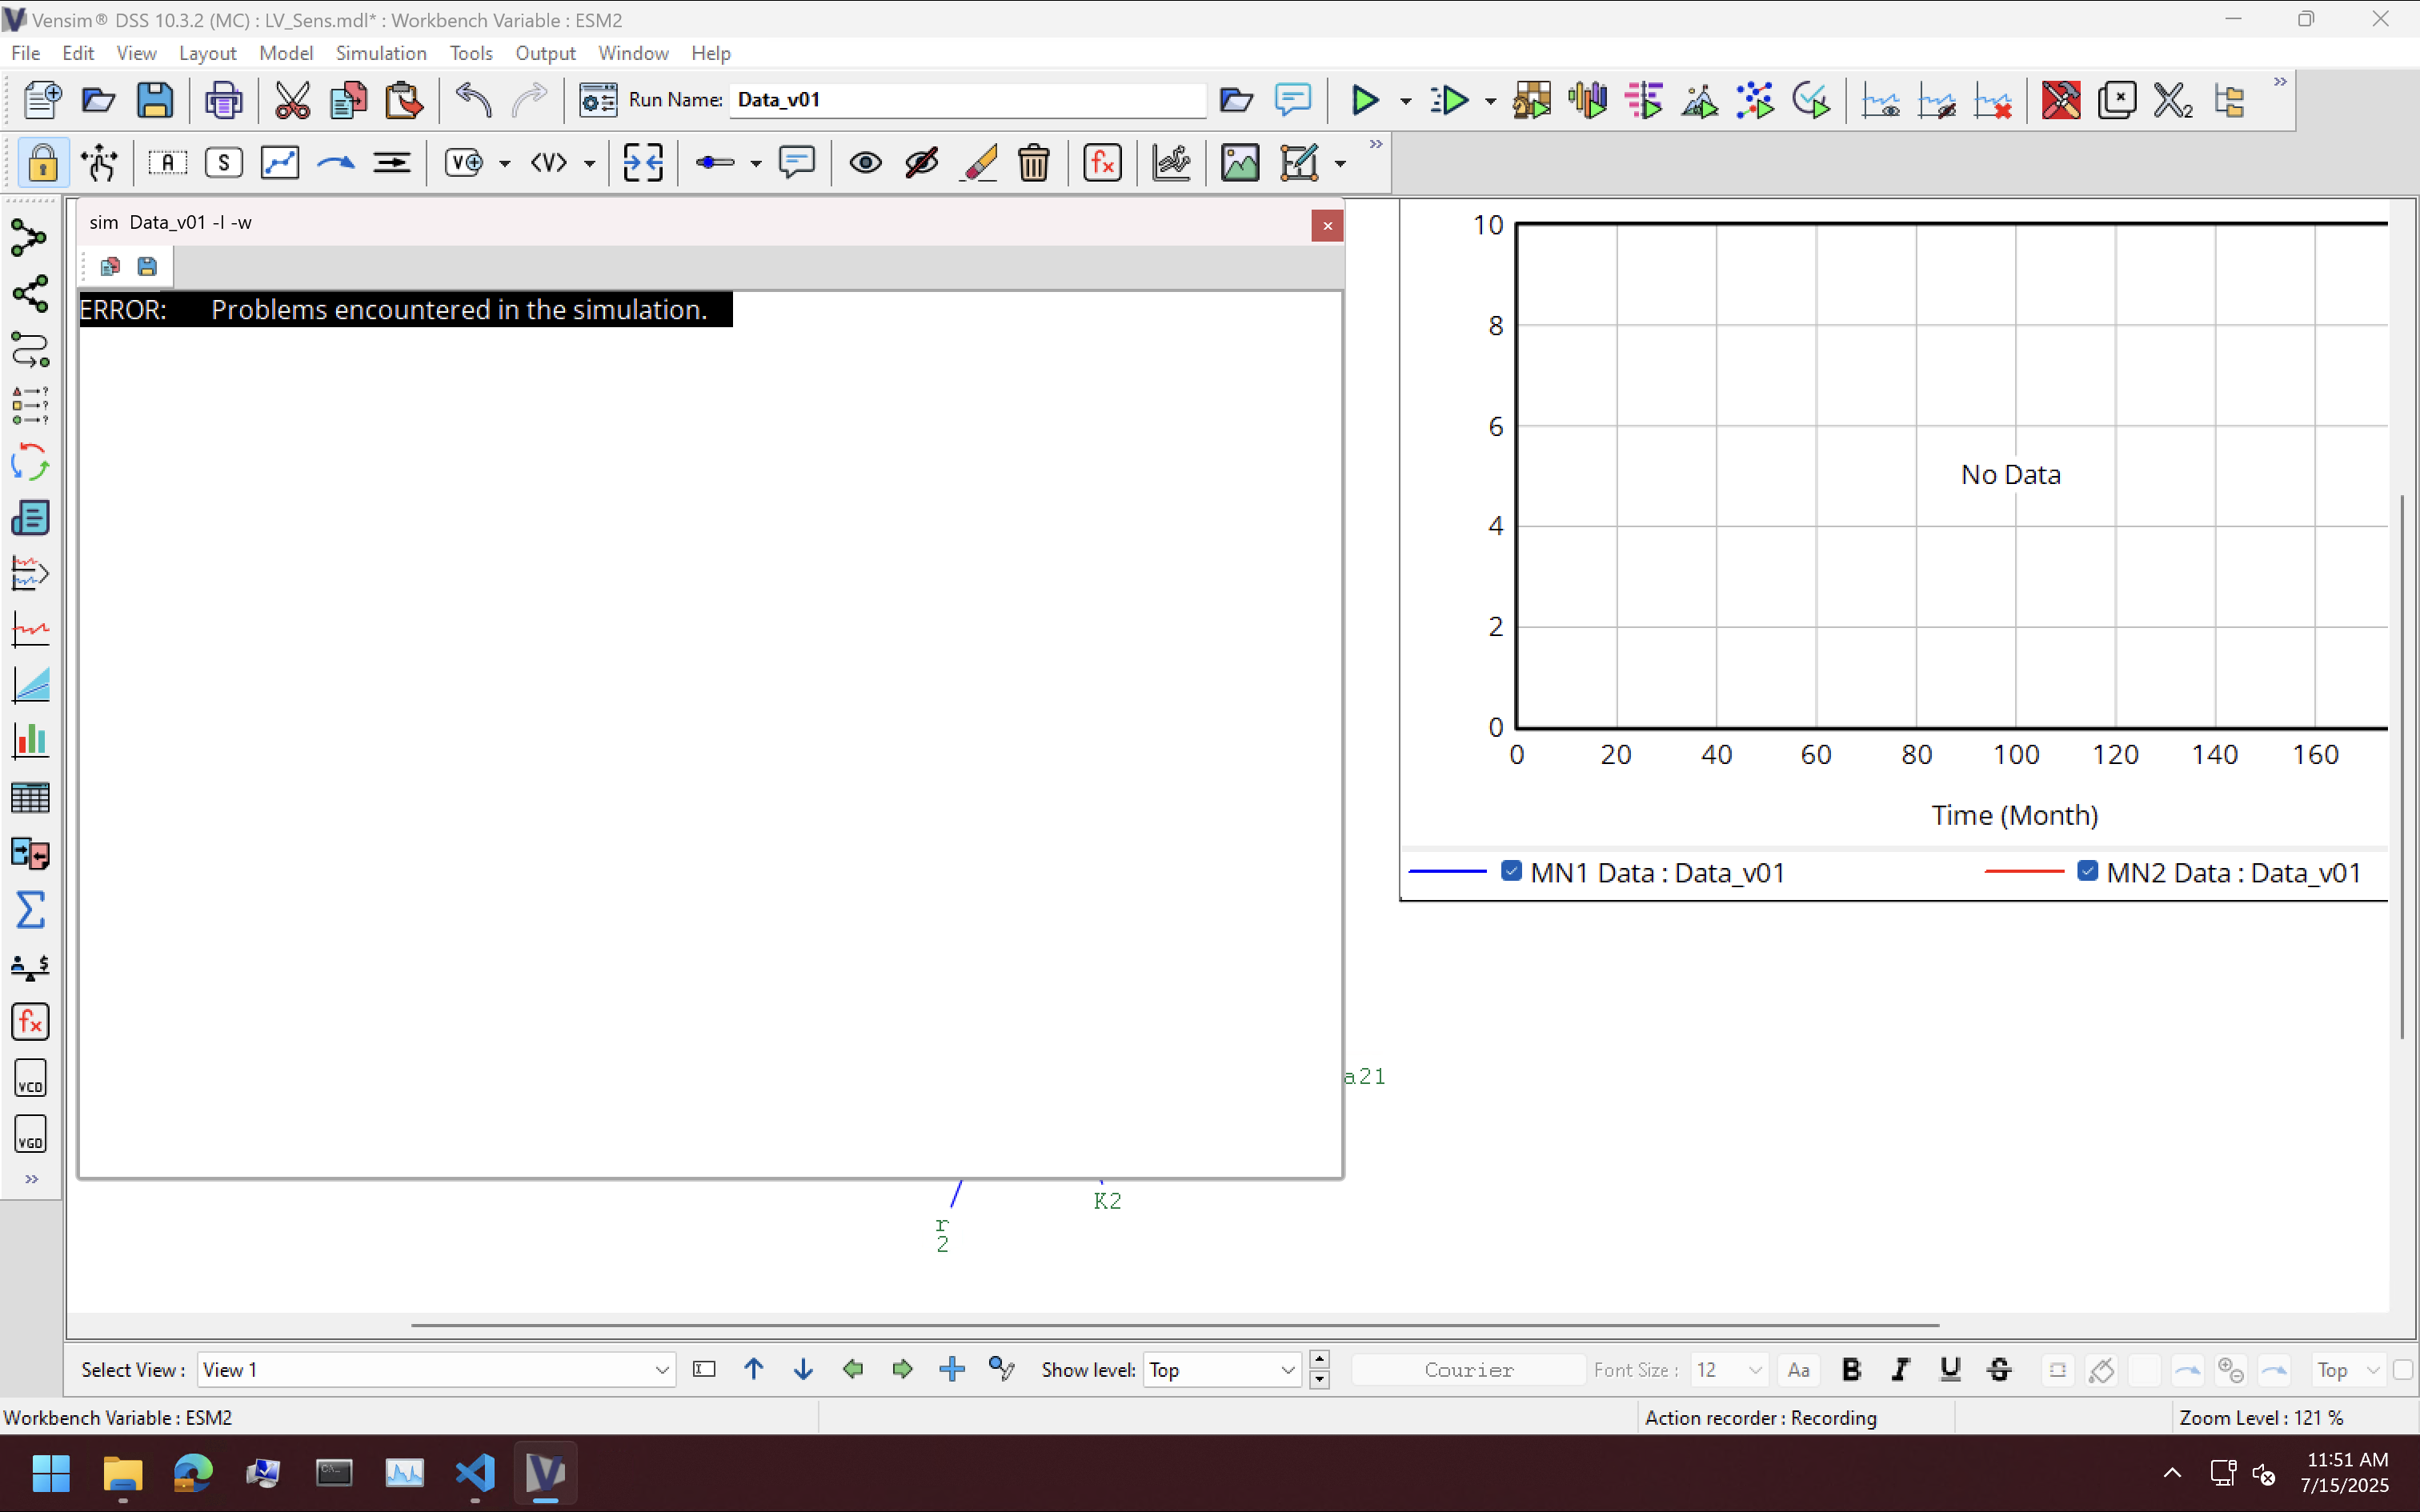Screen dimensions: 2420x1512
Task: Toggle Underline text formatting
Action: point(1950,1370)
